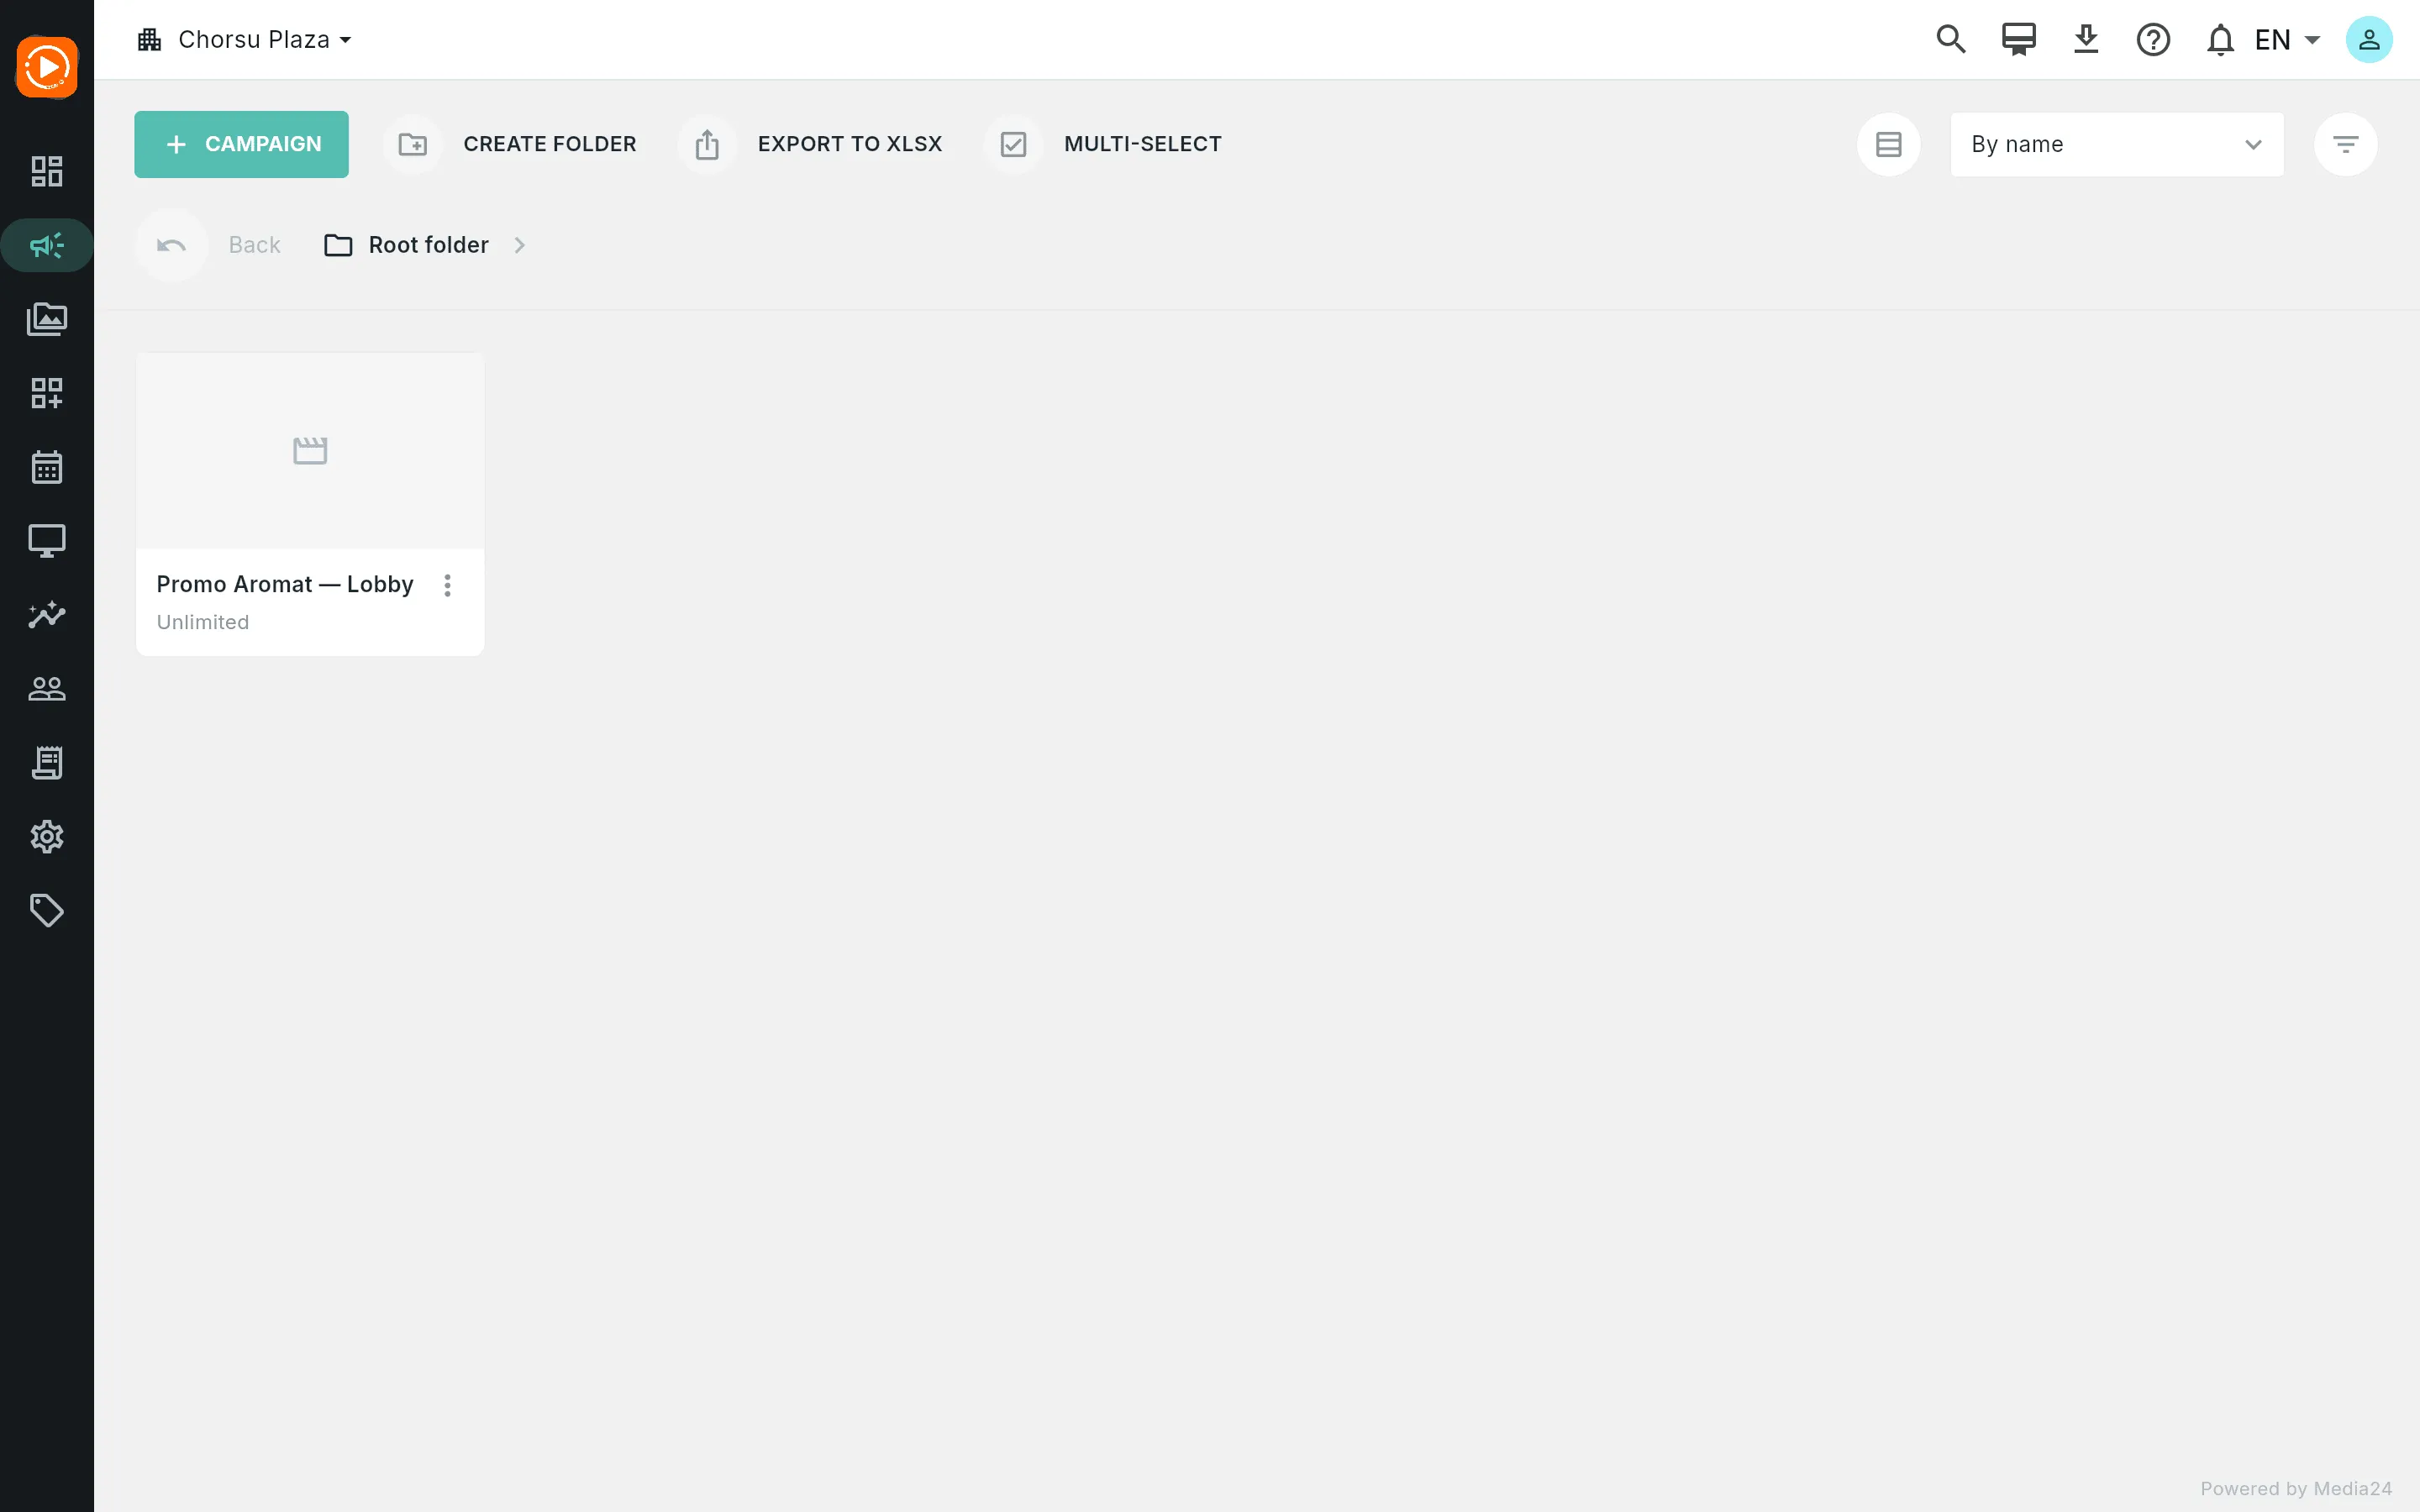Toggle list view layout button
This screenshot has width=2420, height=1512.
pos(1888,144)
